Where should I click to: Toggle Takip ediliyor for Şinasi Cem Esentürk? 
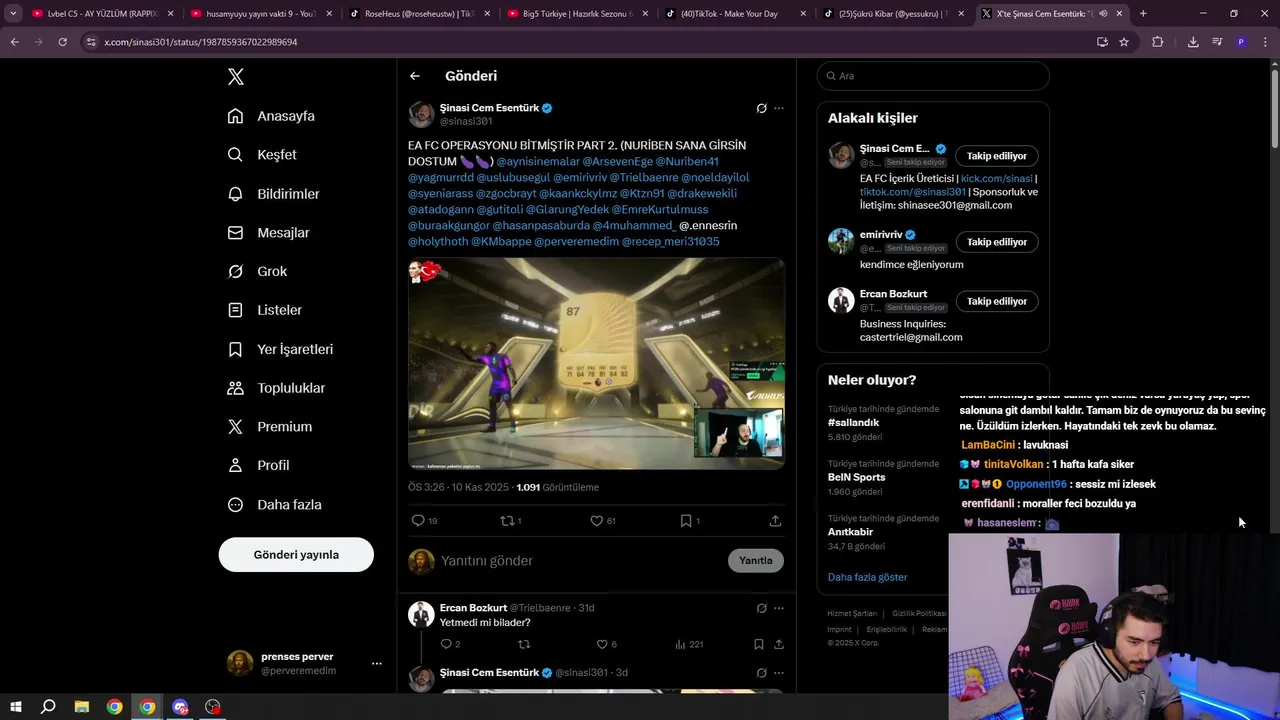pos(997,156)
